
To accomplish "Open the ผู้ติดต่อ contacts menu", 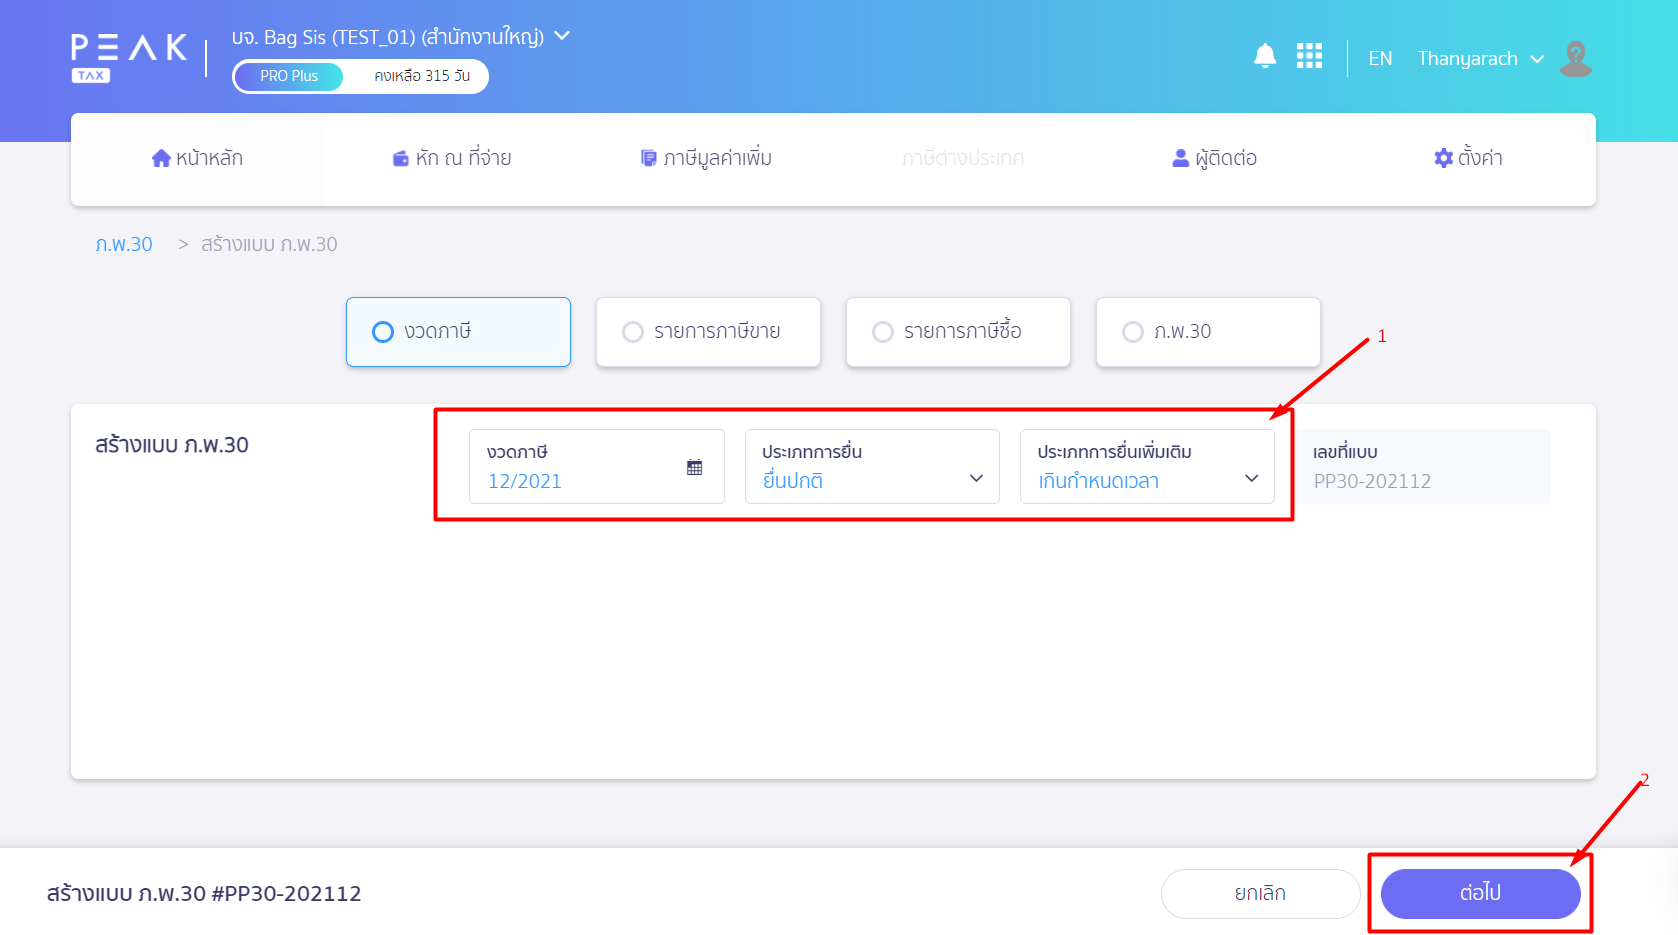I will pos(1214,158).
